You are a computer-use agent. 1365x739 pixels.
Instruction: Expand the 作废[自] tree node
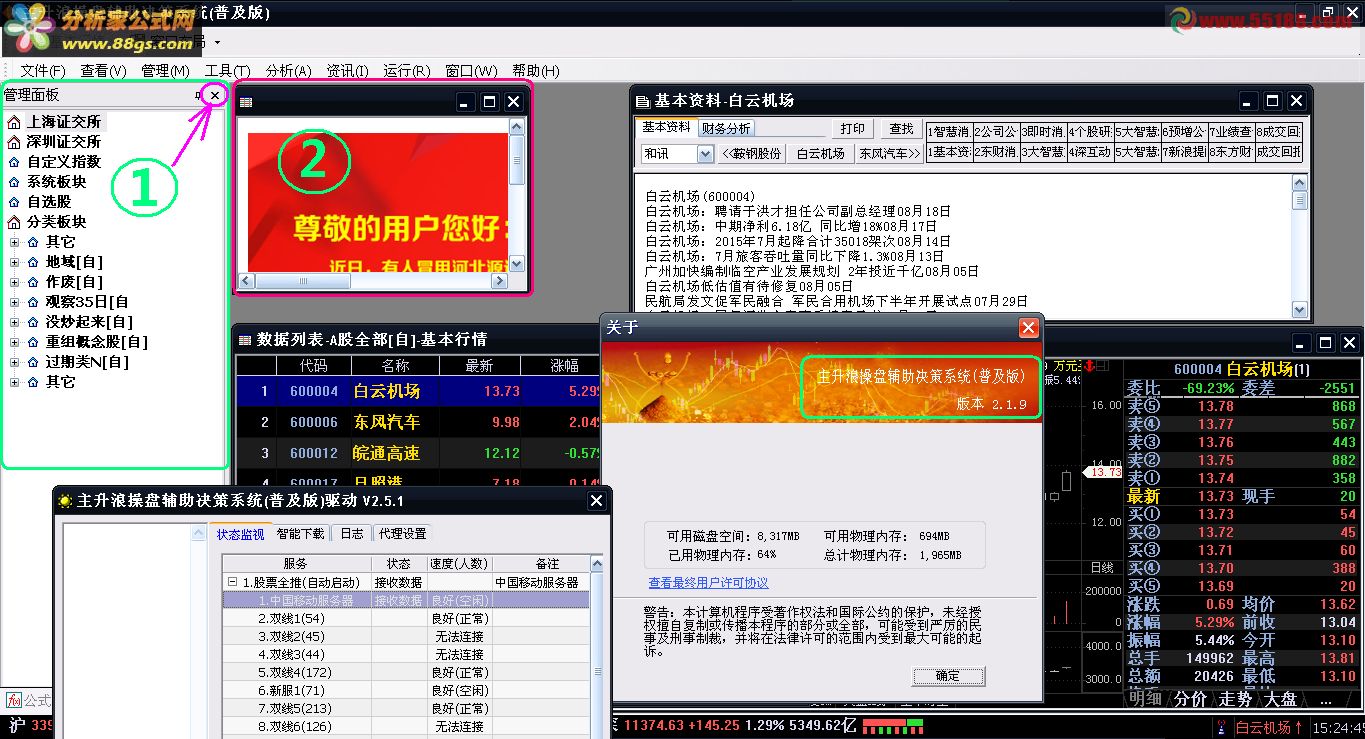[x=14, y=282]
